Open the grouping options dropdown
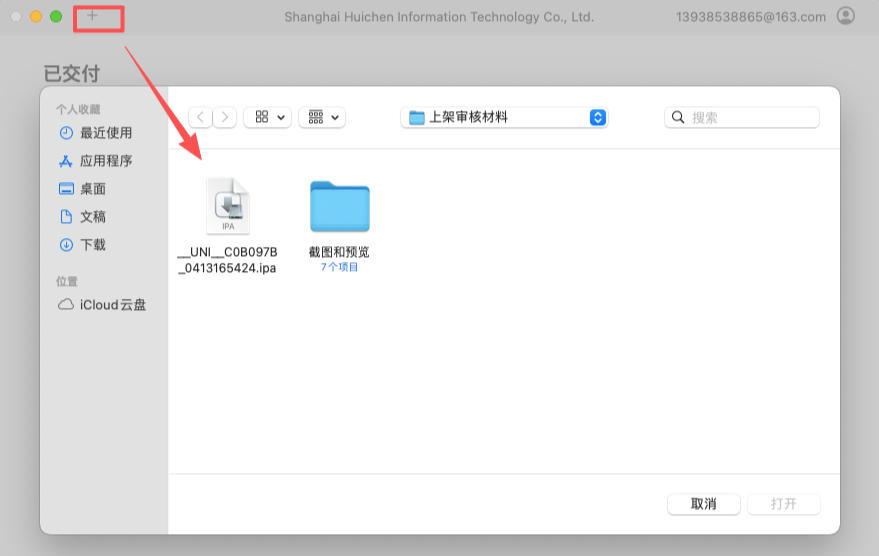The width and height of the screenshot is (879, 556). click(322, 117)
